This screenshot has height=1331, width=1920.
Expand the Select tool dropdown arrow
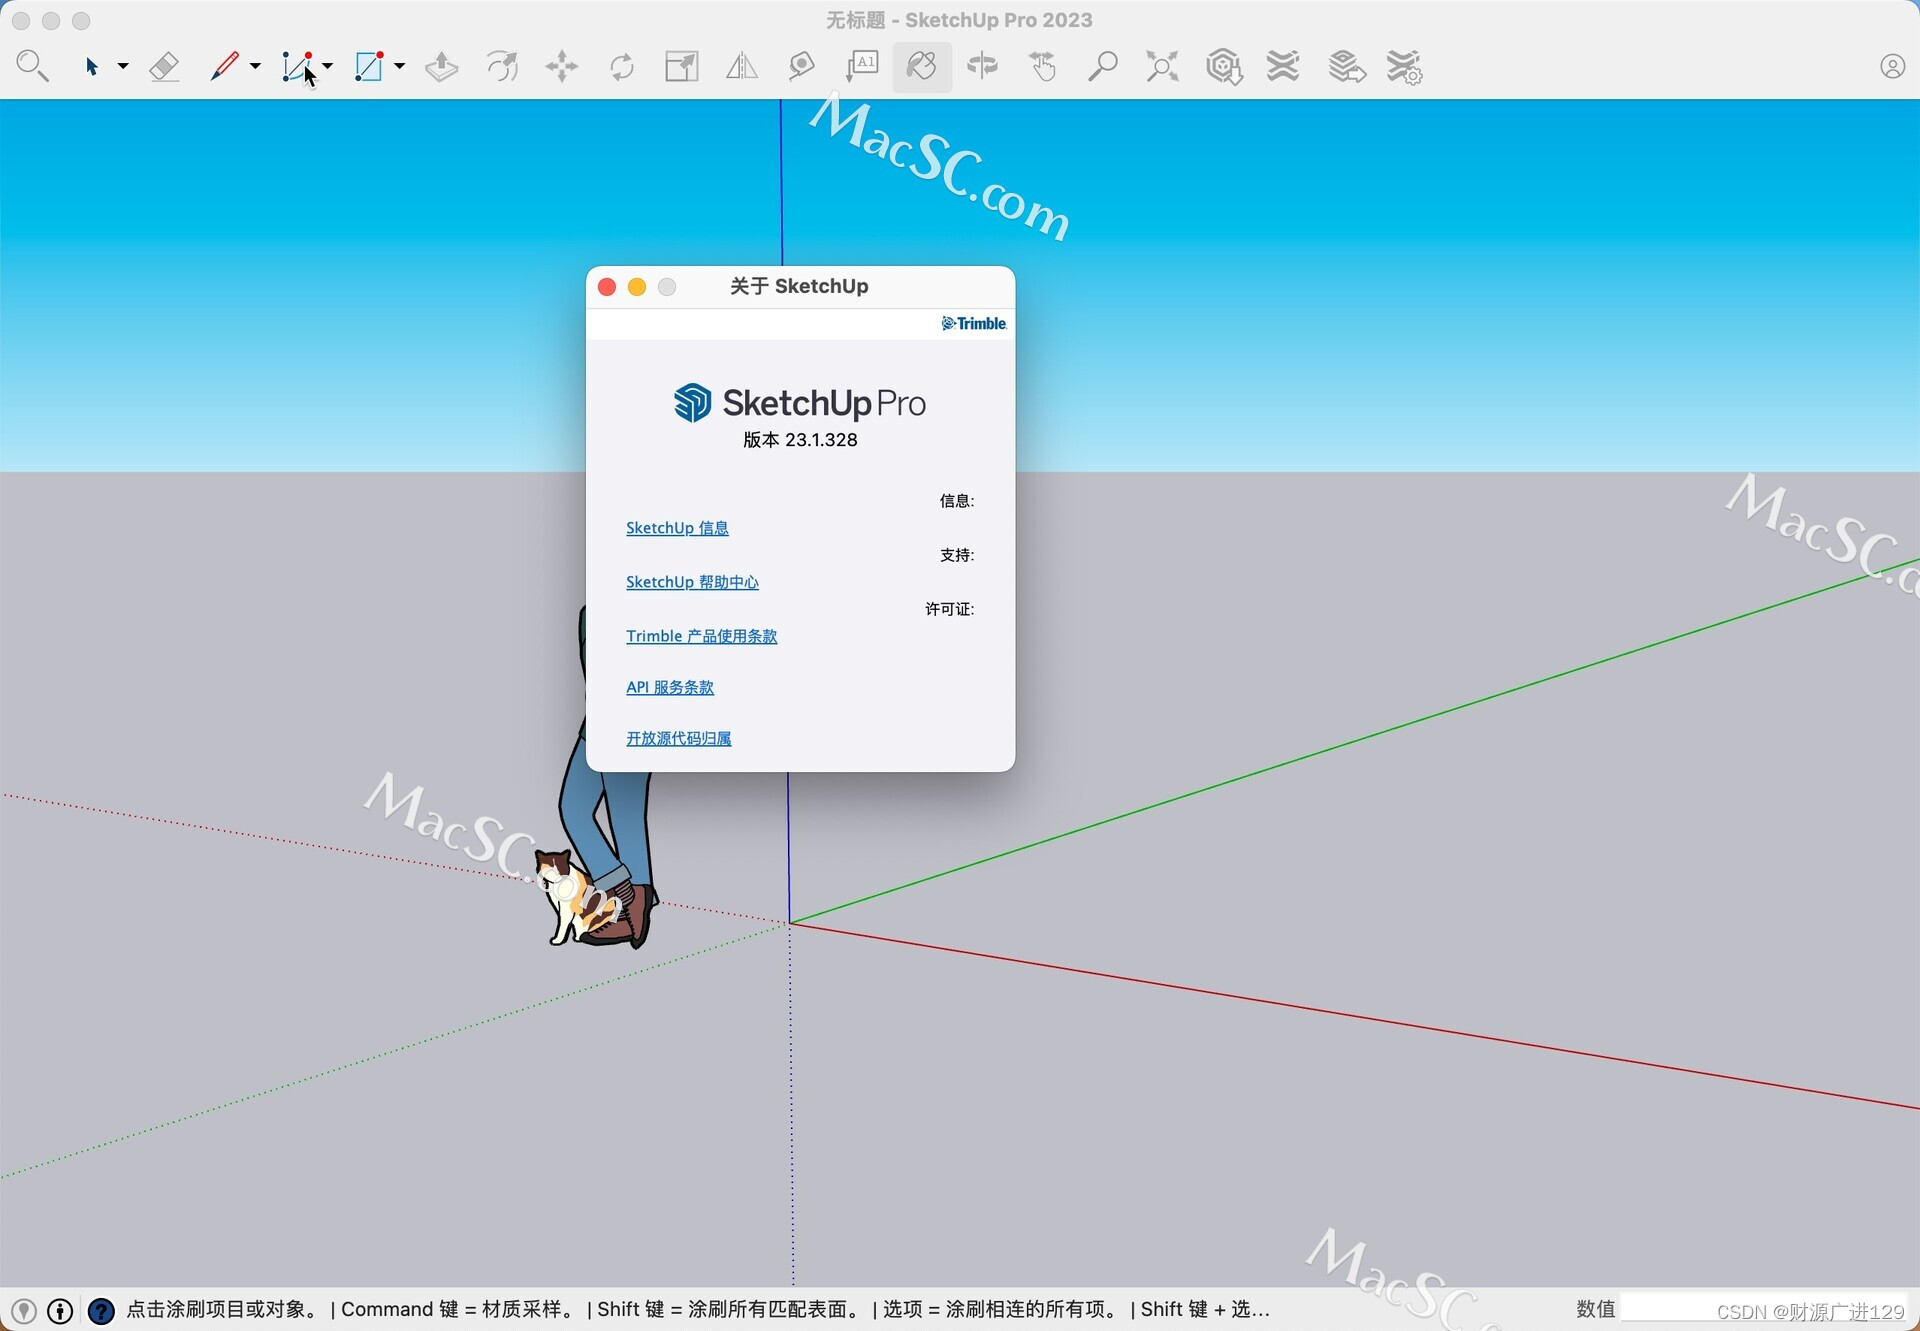click(123, 67)
